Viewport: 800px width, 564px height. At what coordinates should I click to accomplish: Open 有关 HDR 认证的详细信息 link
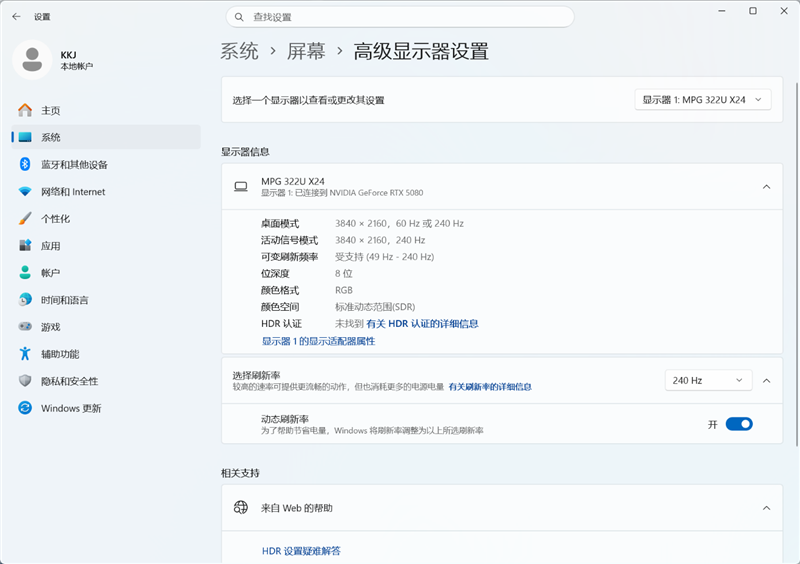coord(422,324)
